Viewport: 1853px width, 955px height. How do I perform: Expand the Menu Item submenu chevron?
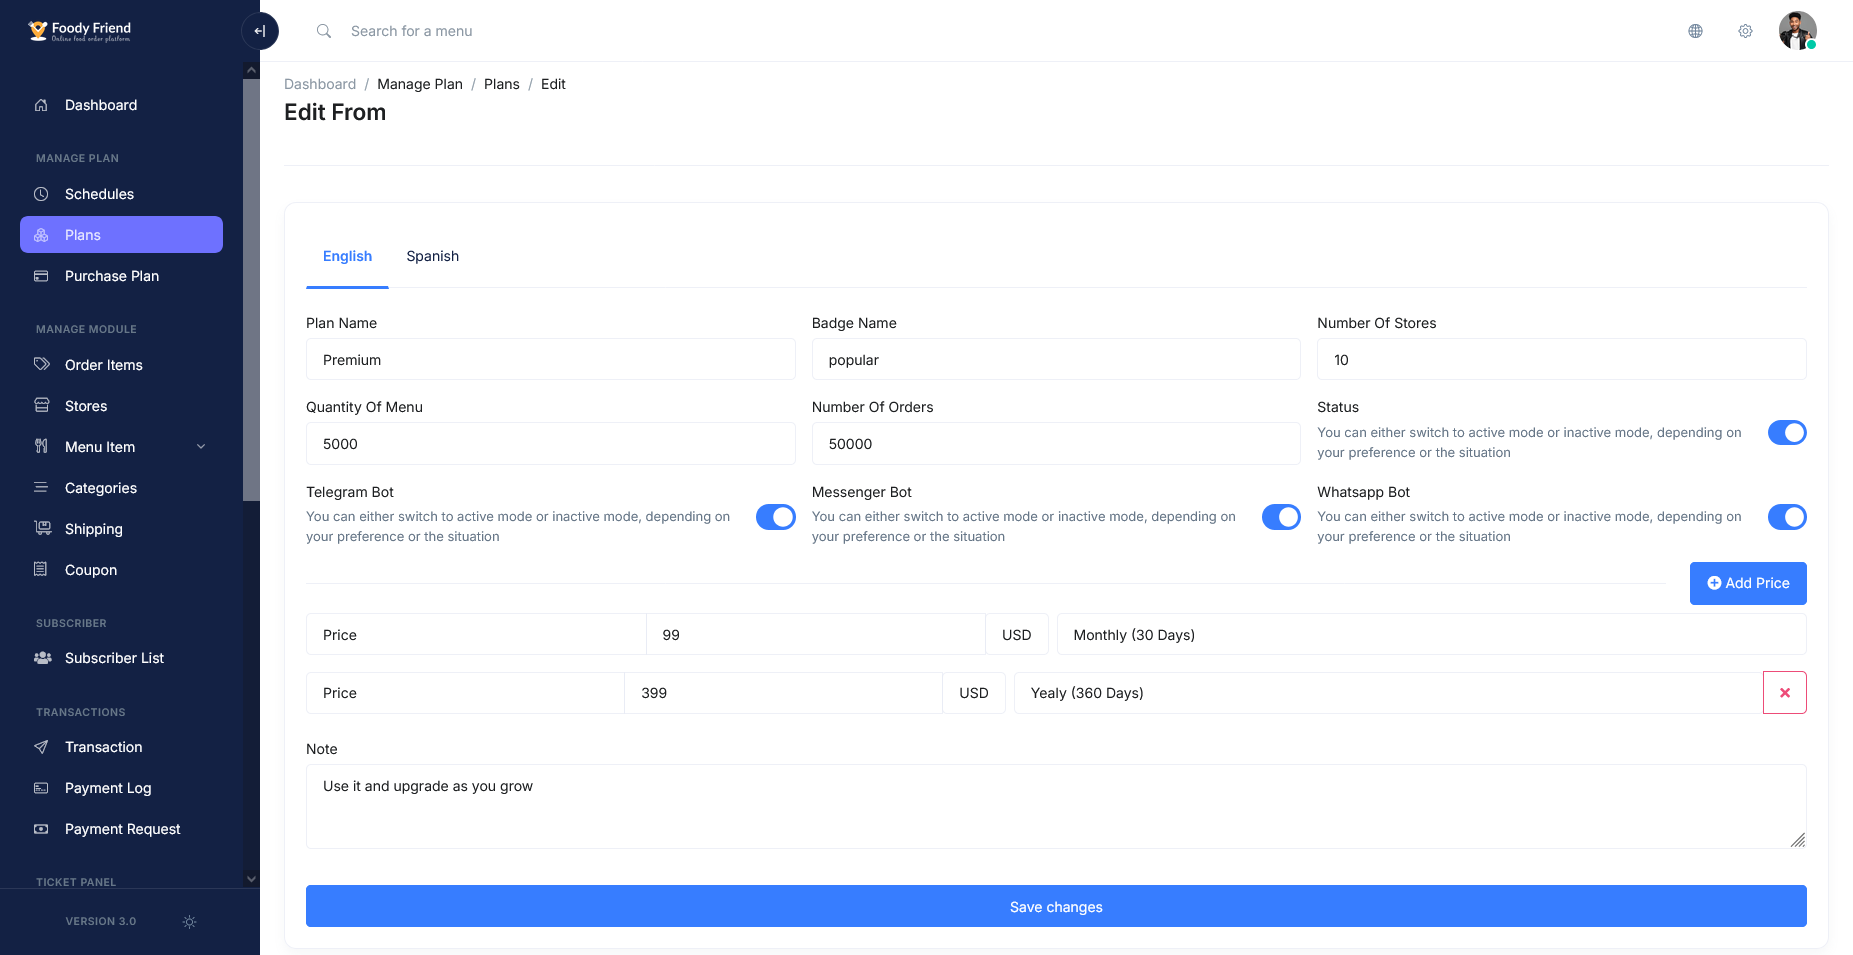(x=201, y=447)
